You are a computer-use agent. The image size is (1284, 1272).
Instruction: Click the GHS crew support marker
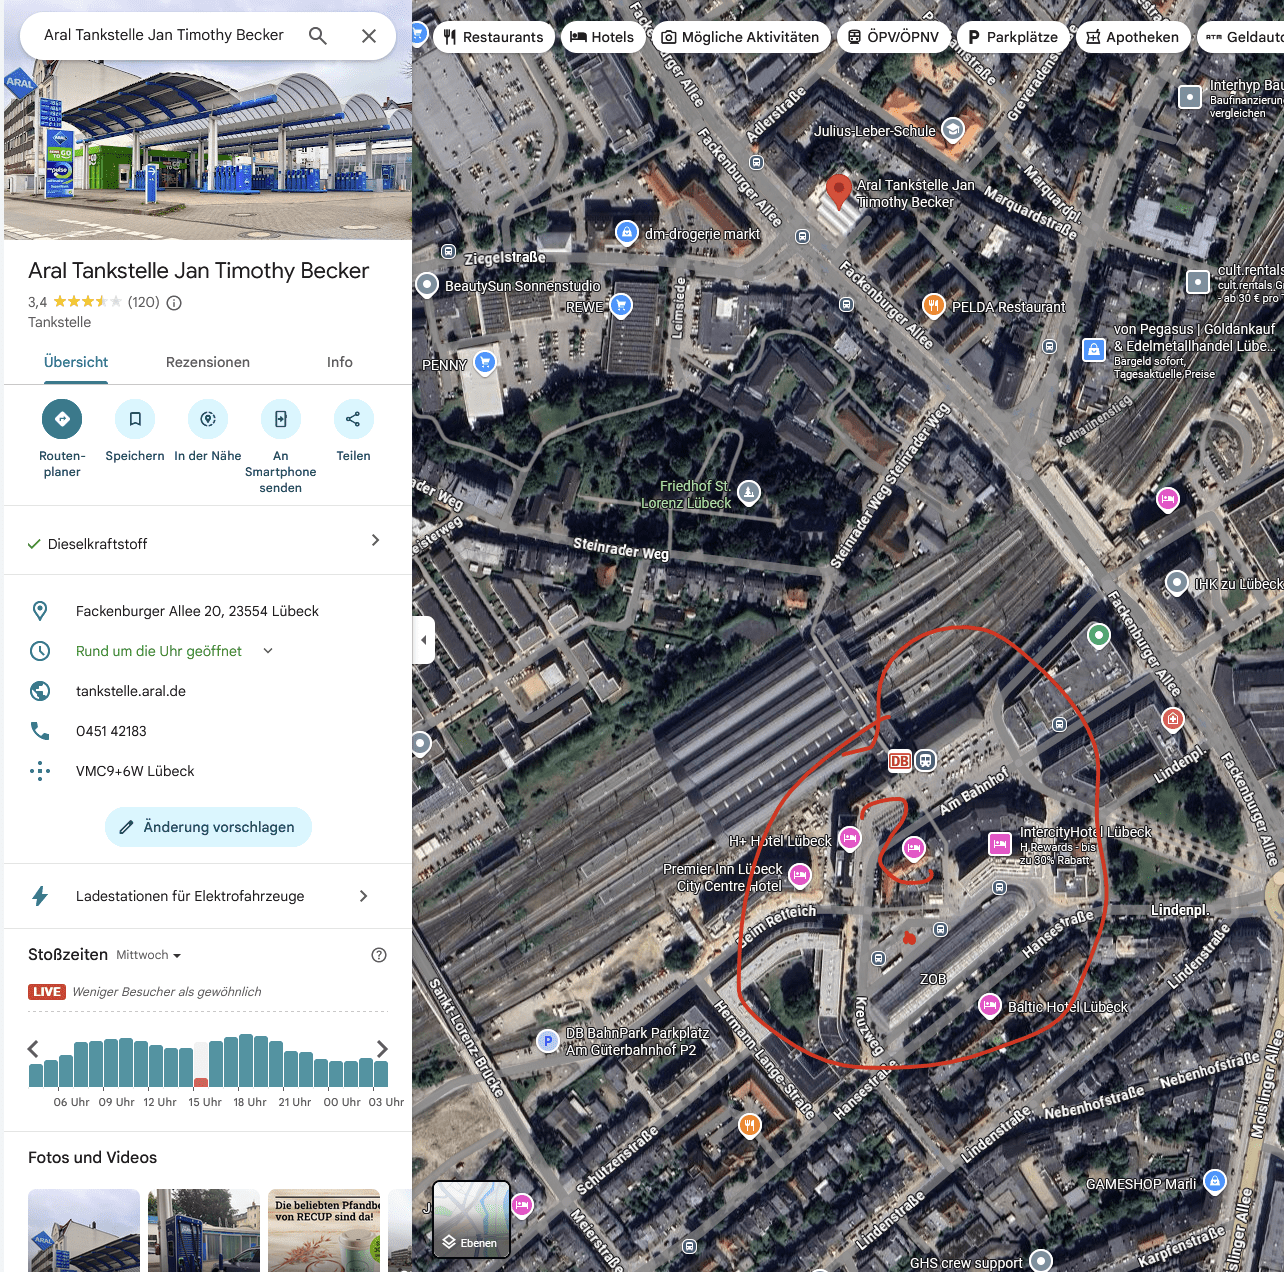1041,1260
